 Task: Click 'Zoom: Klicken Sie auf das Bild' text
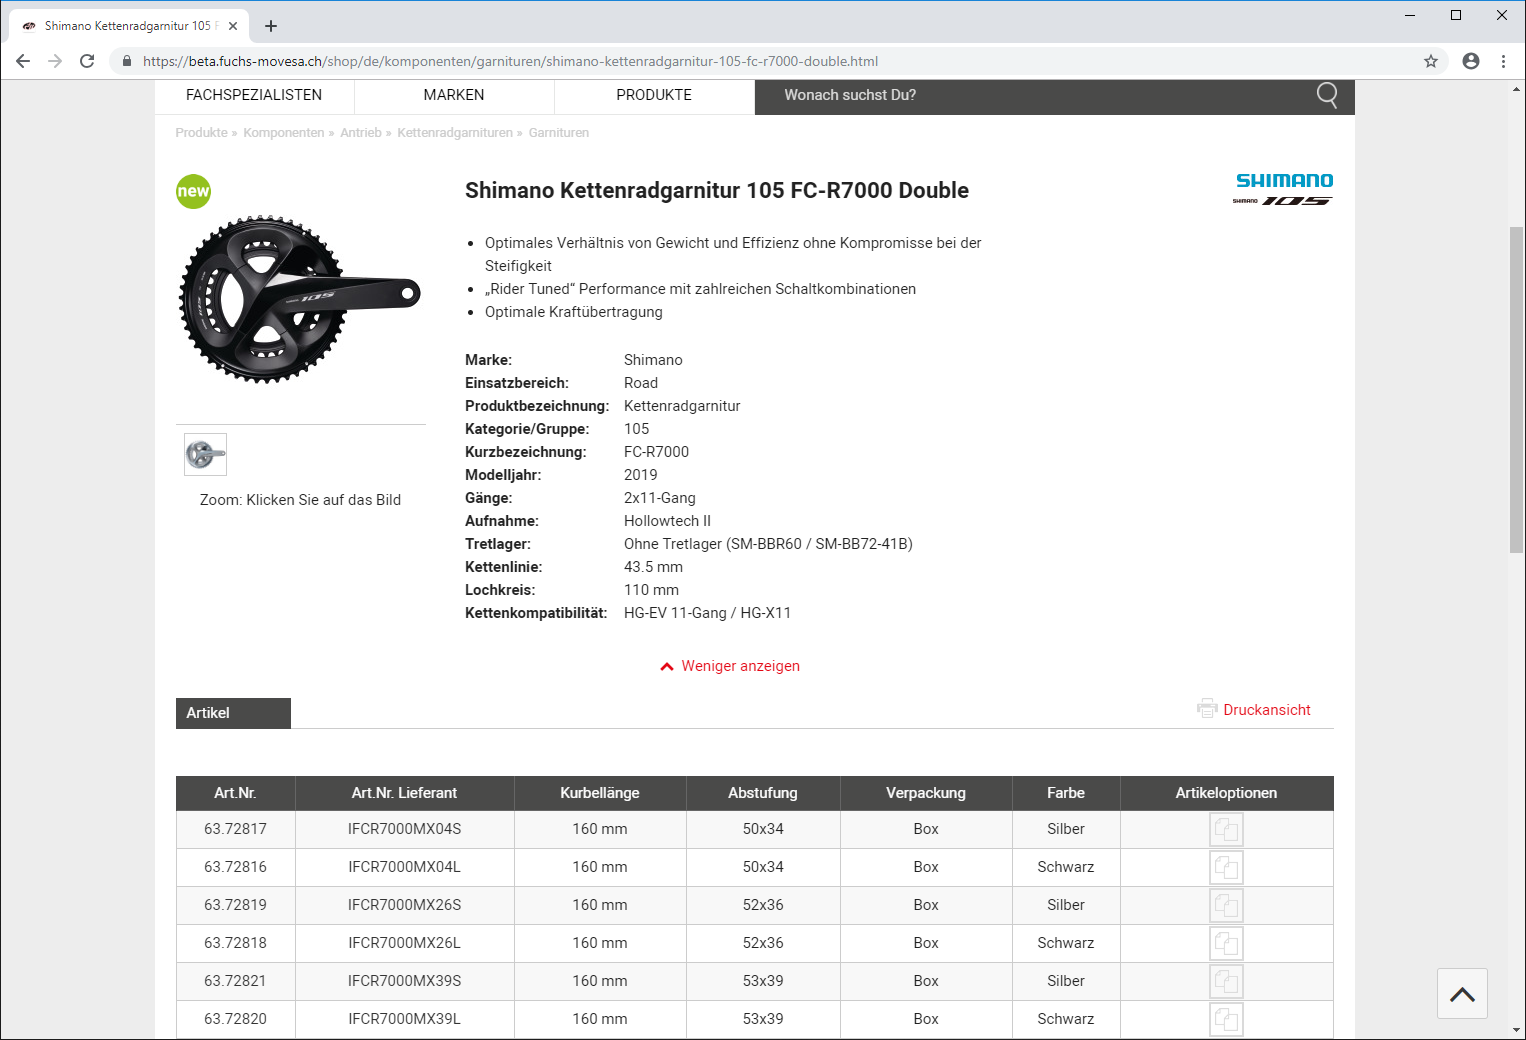click(300, 500)
